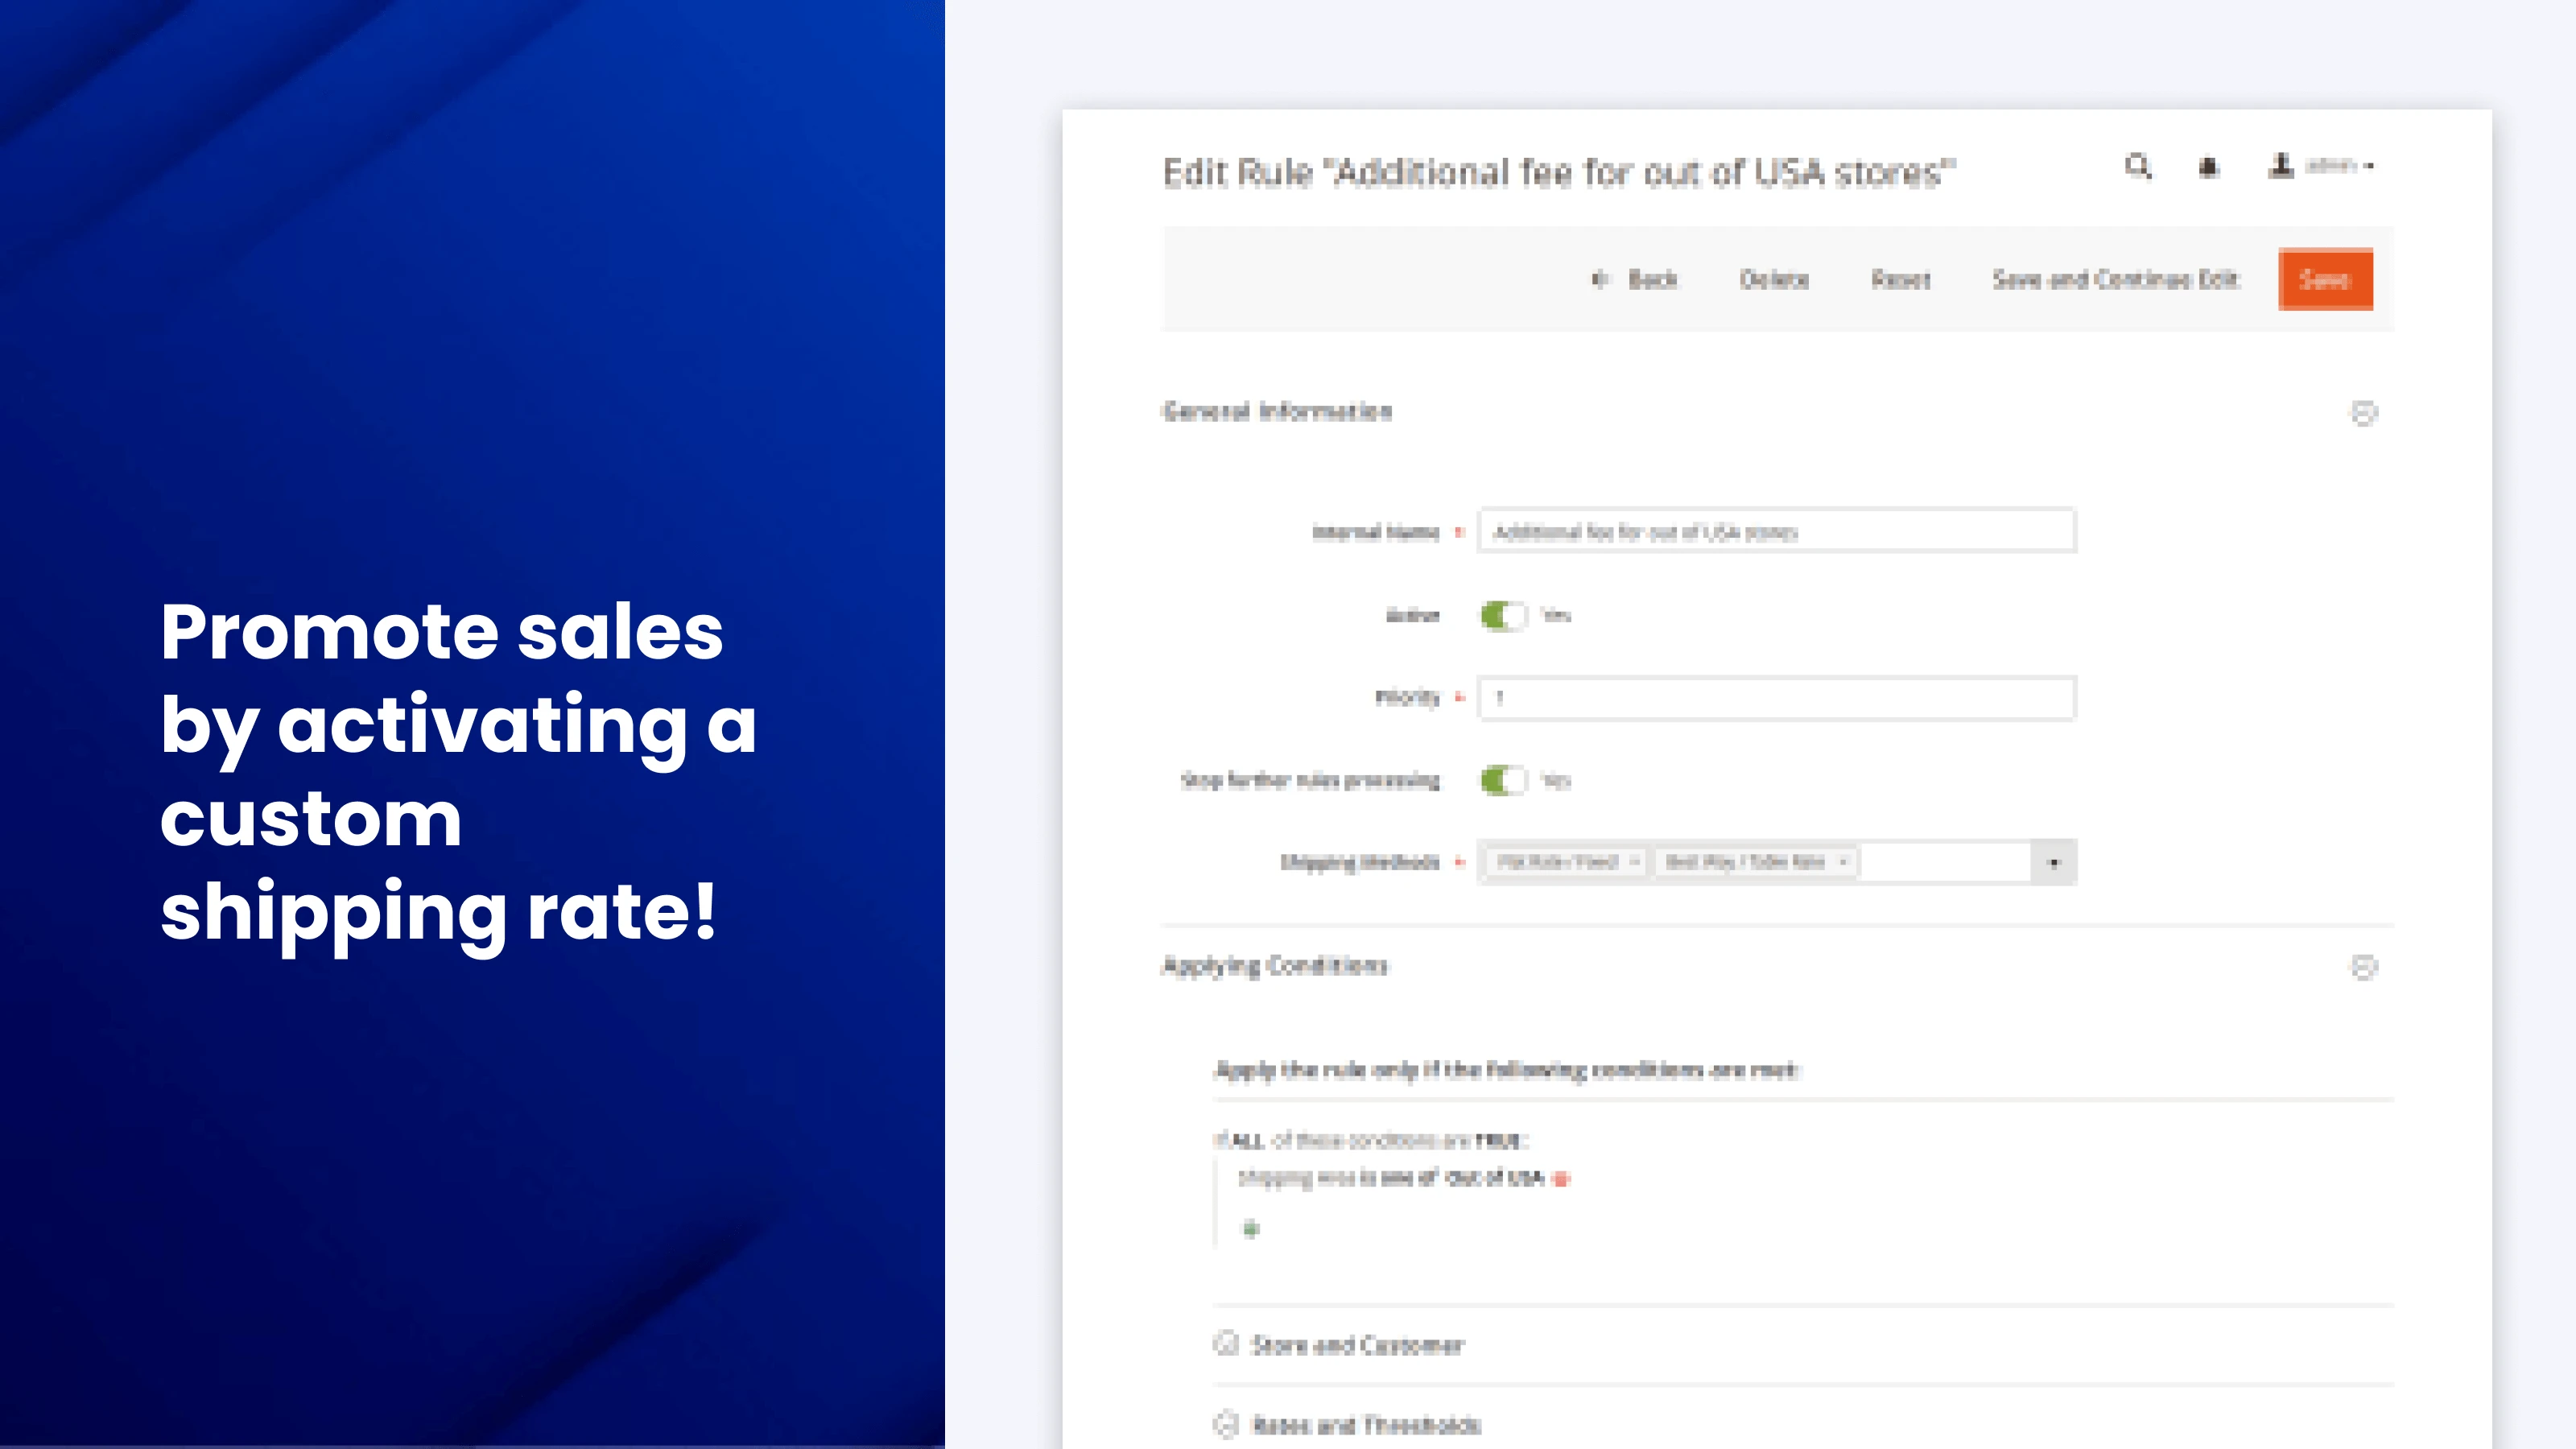Viewport: 2576px width, 1449px height.
Task: Remove the second shipping method tag
Action: pos(1843,862)
